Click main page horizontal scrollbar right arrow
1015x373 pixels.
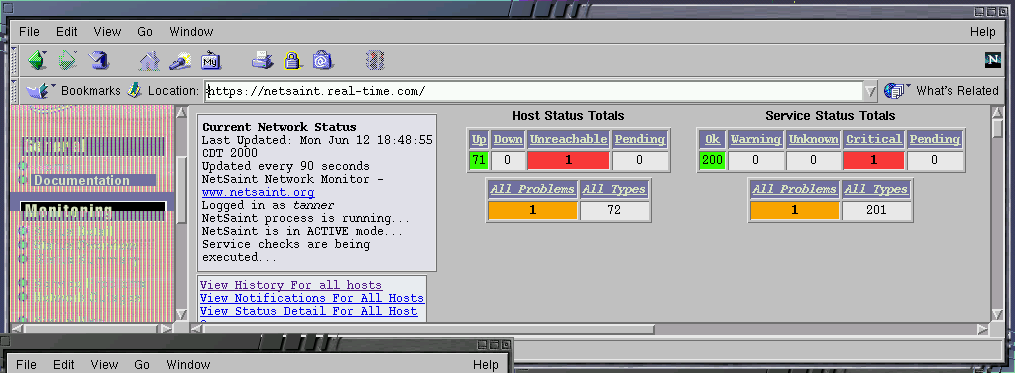(x=983, y=329)
